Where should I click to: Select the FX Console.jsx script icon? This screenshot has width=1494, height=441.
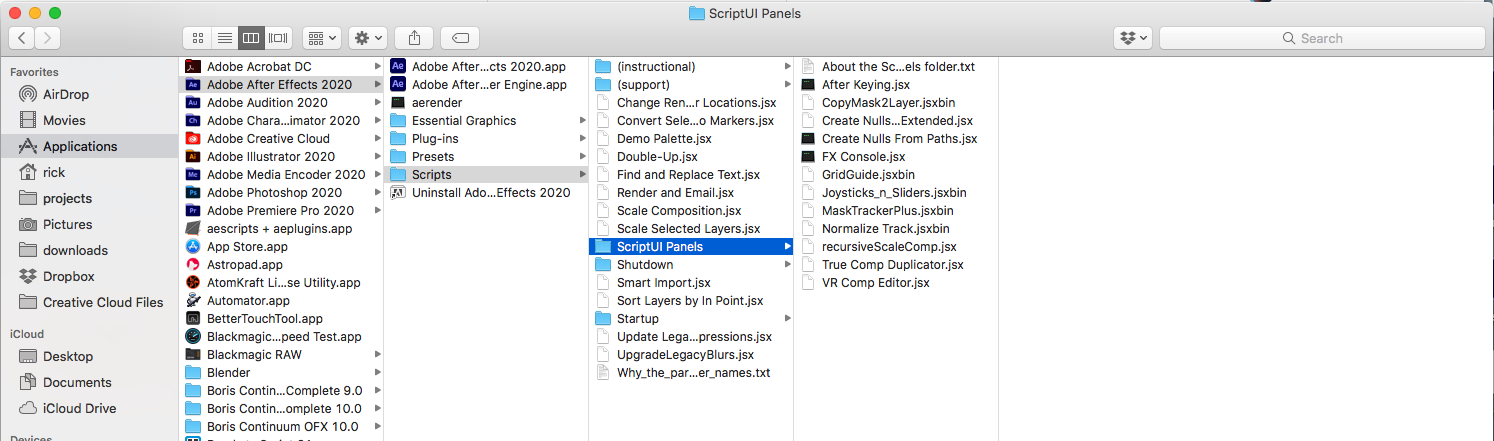[808, 157]
